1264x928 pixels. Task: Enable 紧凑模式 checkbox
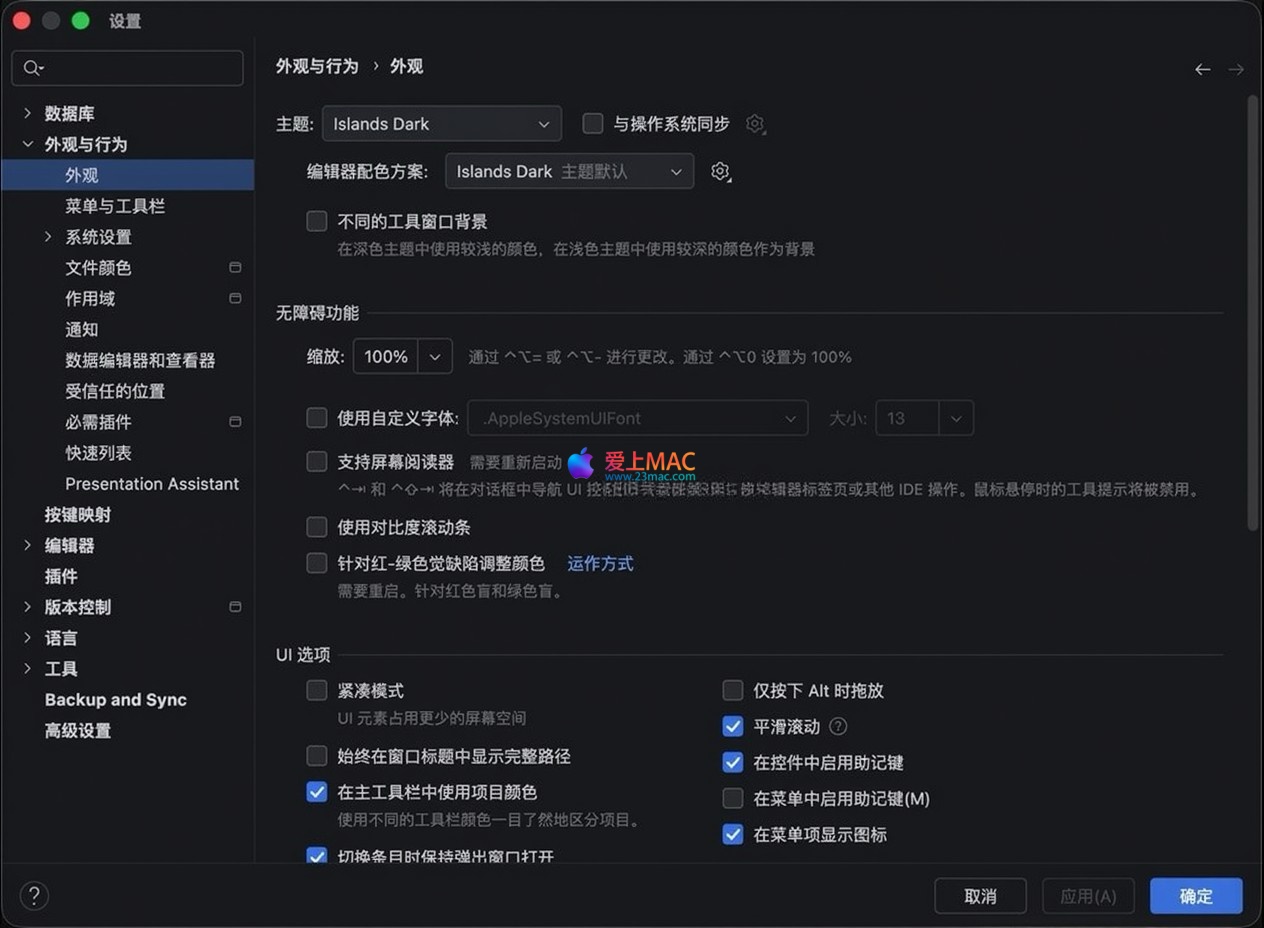pyautogui.click(x=317, y=691)
